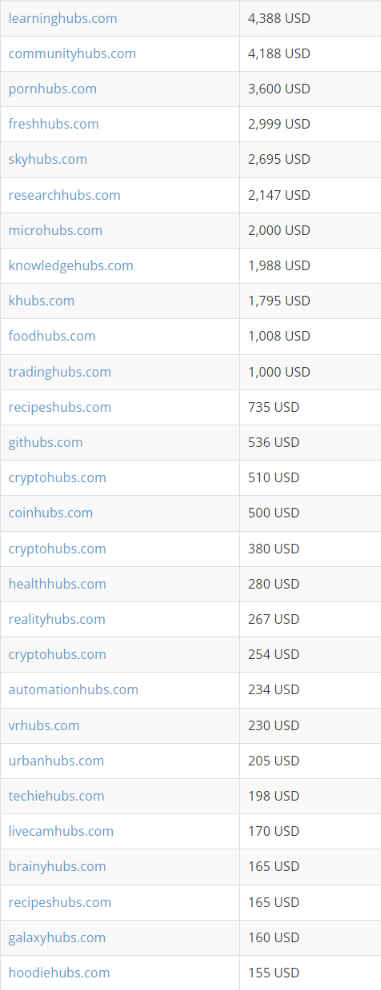Viewport: 381px width, 990px height.
Task: Click the githubs.com link
Action: coord(45,443)
